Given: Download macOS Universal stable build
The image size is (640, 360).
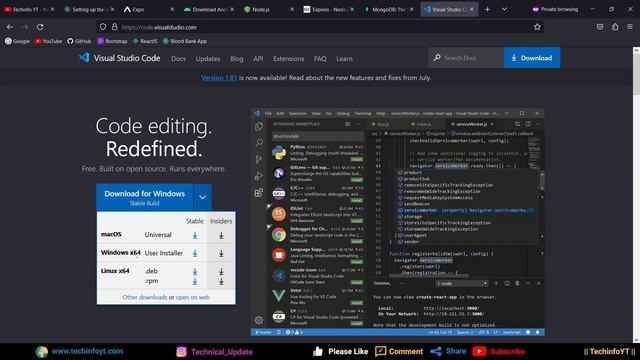Looking at the screenshot, I should pyautogui.click(x=195, y=235).
